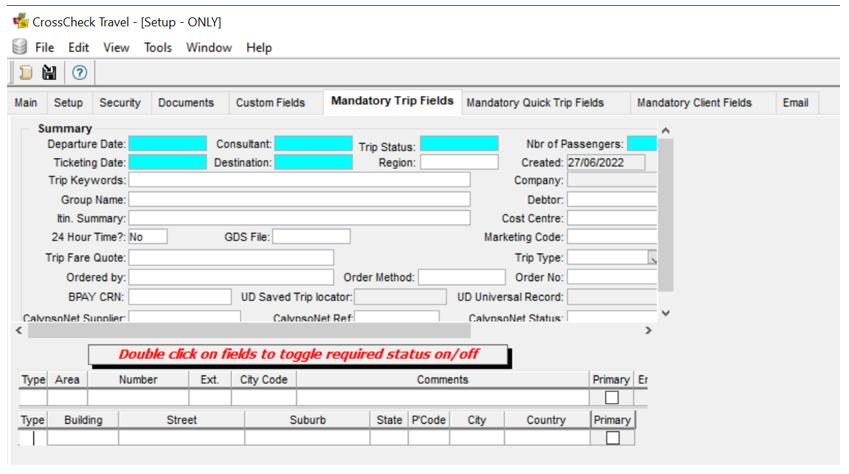Click the scroll/notes toolbar icon

coord(25,73)
